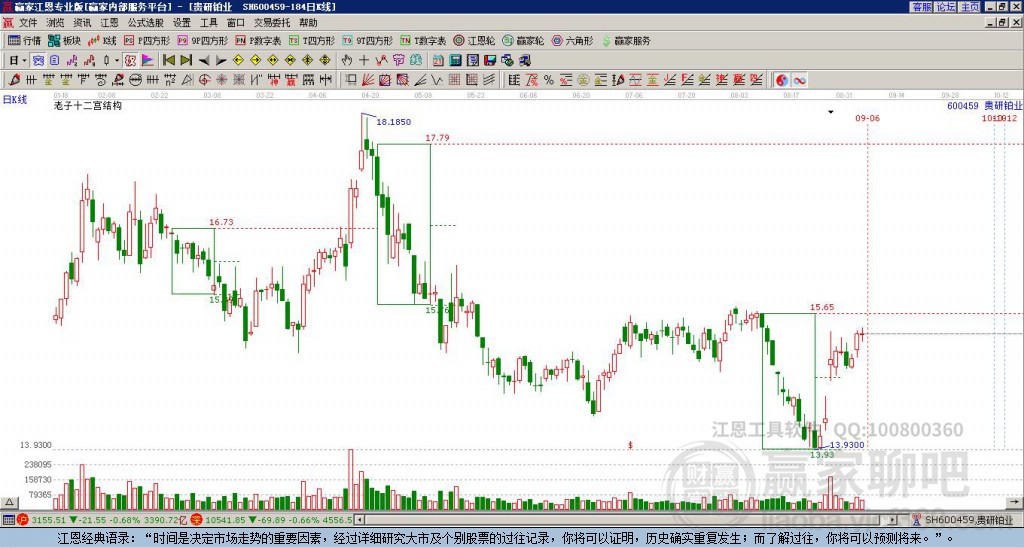The height and width of the screenshot is (548, 1024).
Task: Expand the 日 period dropdown
Action: click(24, 60)
